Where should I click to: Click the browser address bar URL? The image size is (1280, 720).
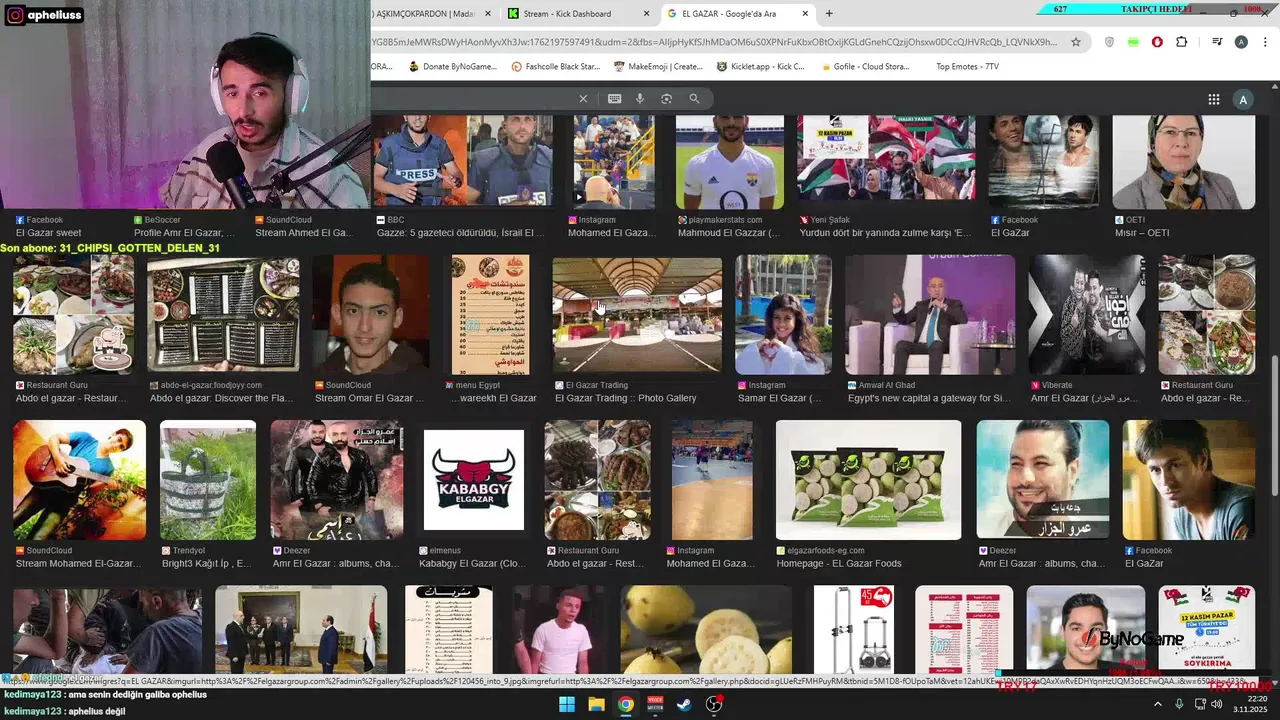(714, 42)
